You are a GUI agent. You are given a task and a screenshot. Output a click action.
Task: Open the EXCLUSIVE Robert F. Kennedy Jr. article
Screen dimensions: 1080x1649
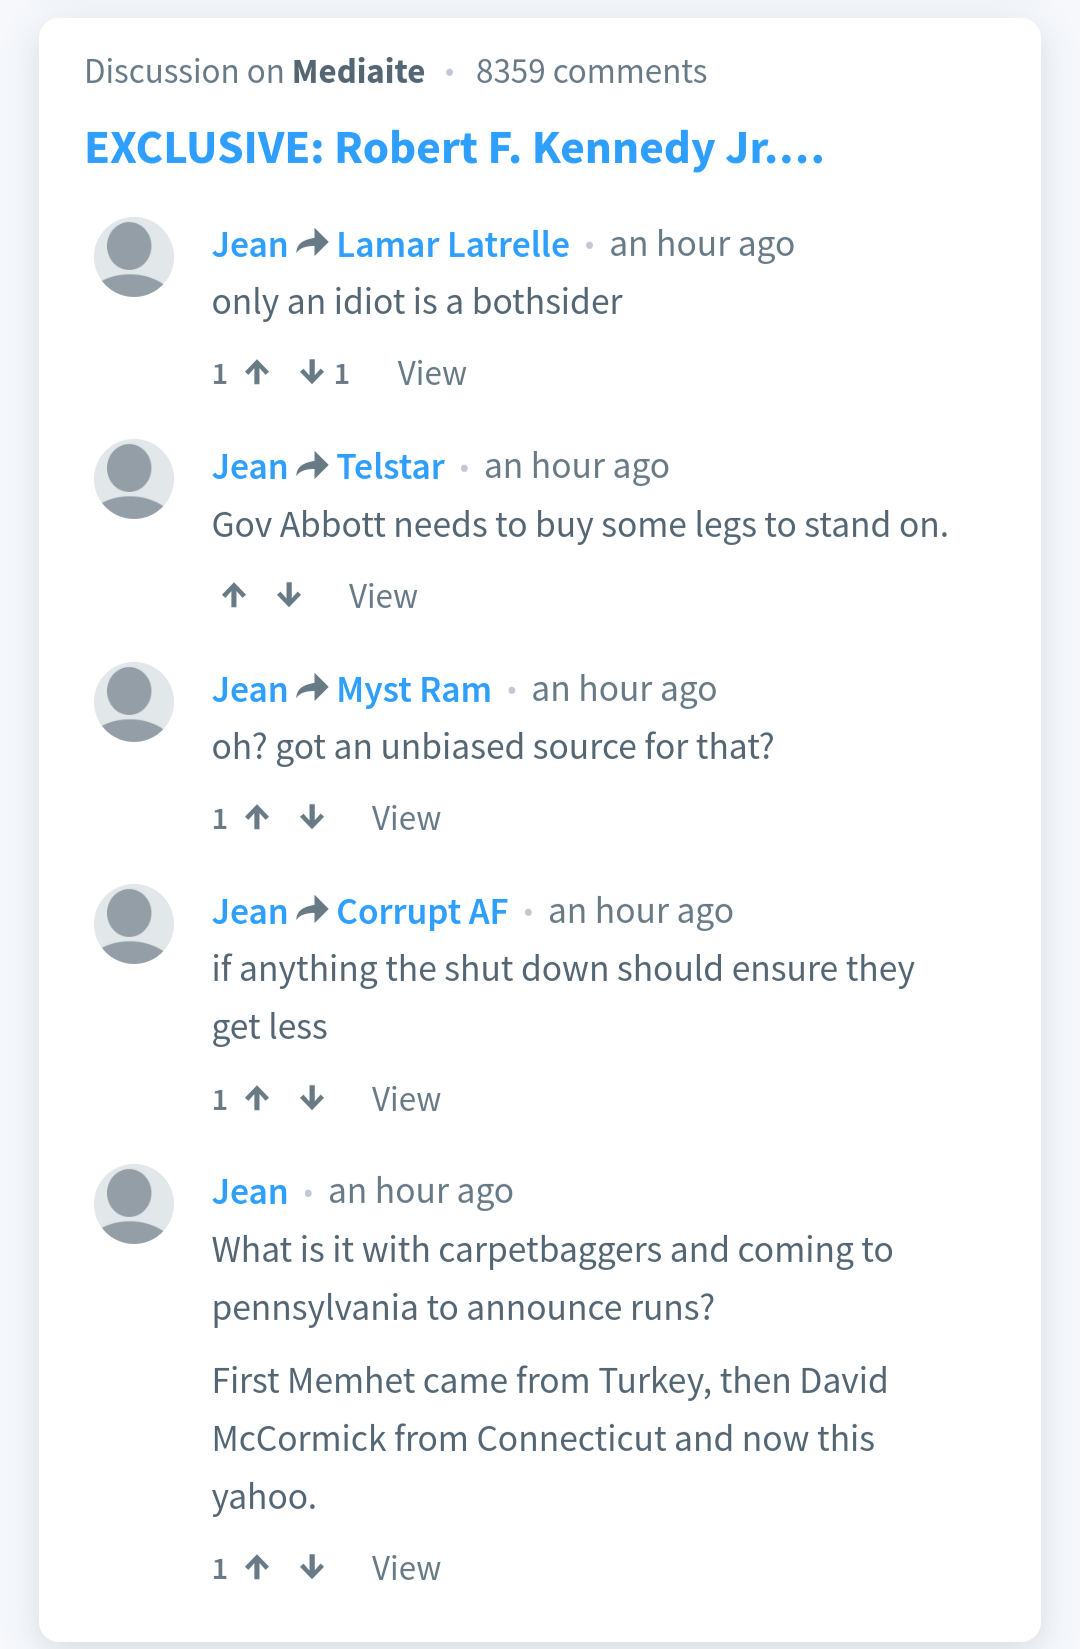tap(455, 148)
